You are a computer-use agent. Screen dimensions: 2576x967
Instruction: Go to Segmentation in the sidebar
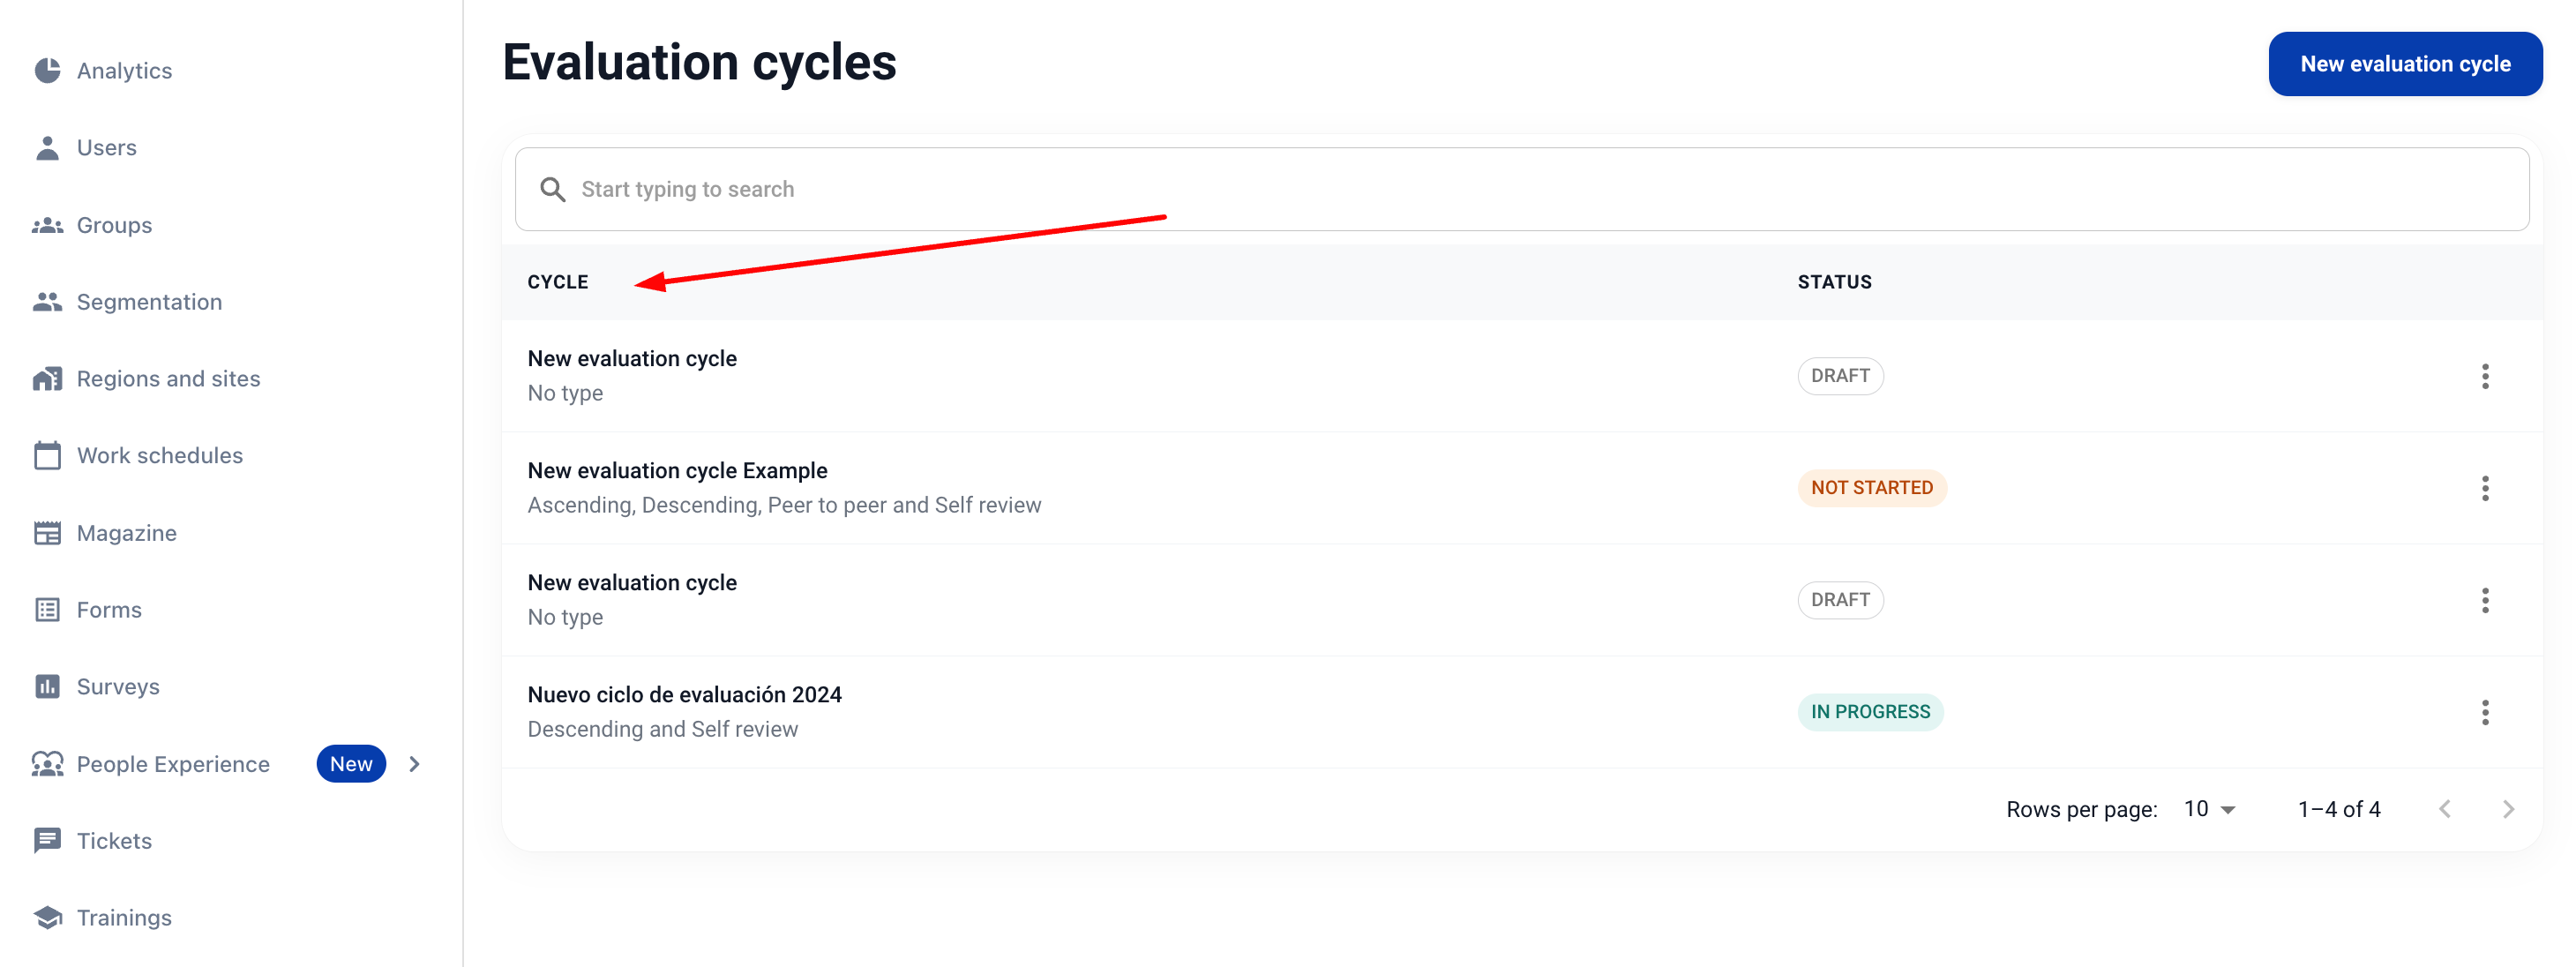pyautogui.click(x=149, y=302)
